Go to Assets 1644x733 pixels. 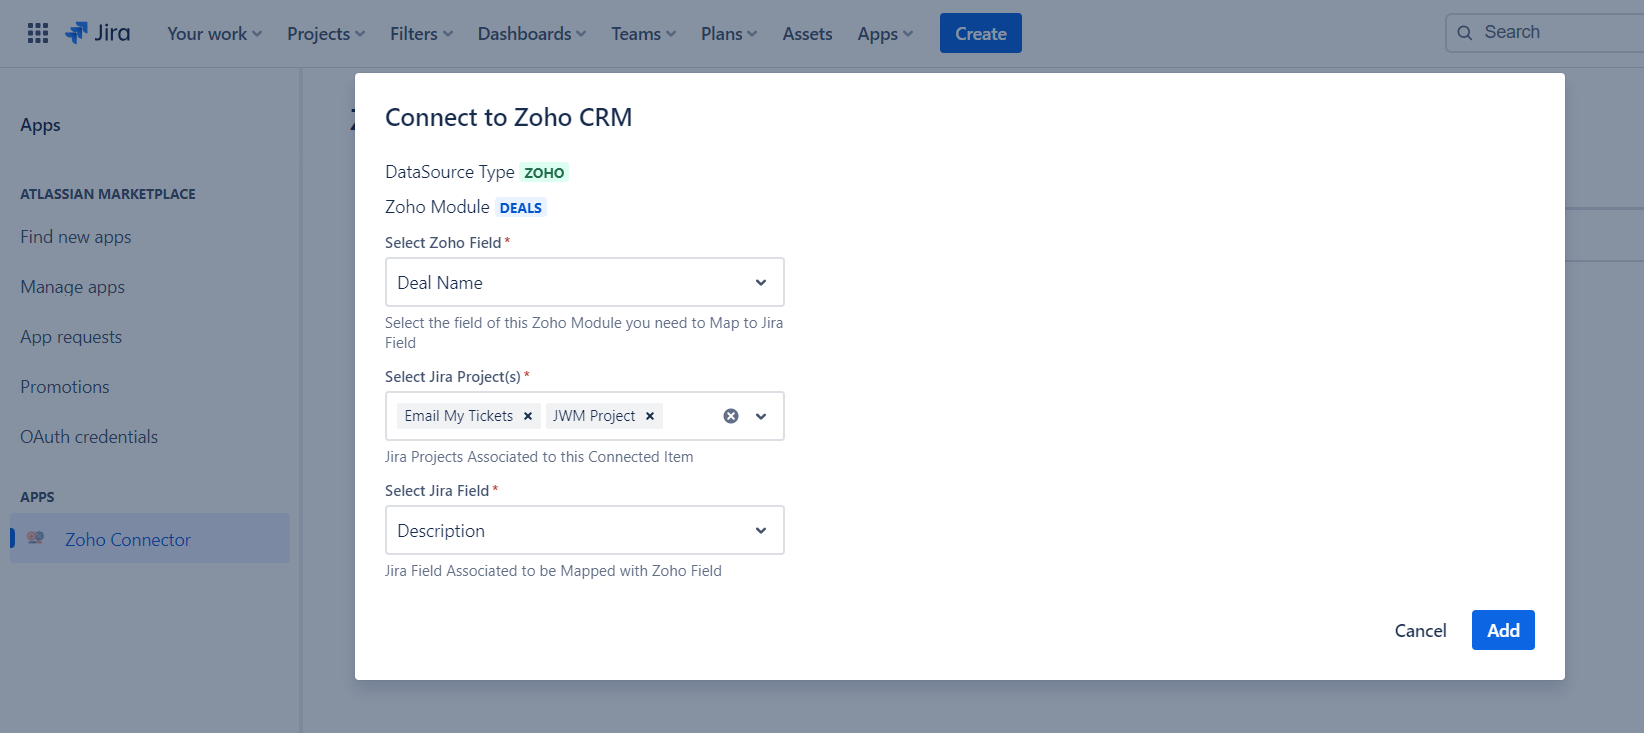(x=807, y=33)
